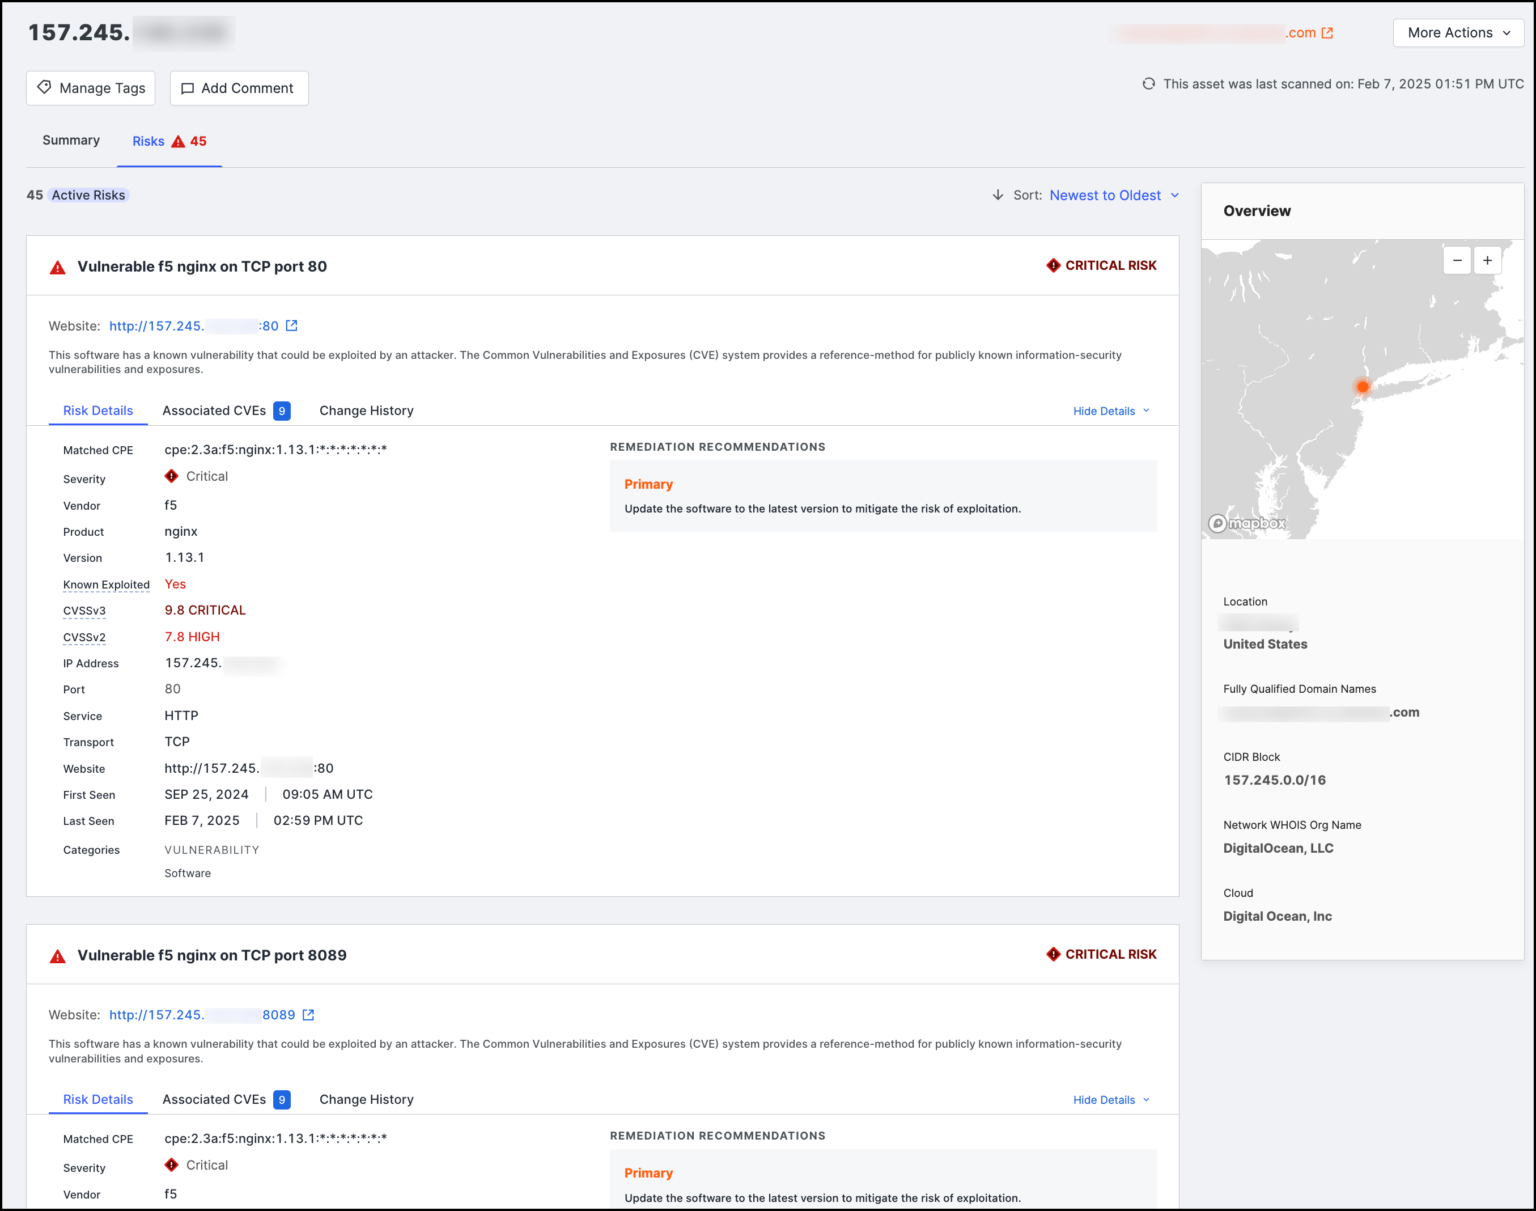1536x1211 pixels.
Task: Click the refresh icon beside last scanned text
Action: [1149, 84]
